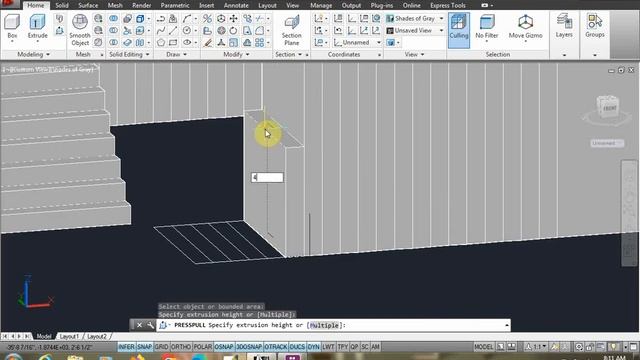Image resolution: width=640 pixels, height=360 pixels.
Task: Select the Rotate tool in Modify panel
Action: [233, 30]
